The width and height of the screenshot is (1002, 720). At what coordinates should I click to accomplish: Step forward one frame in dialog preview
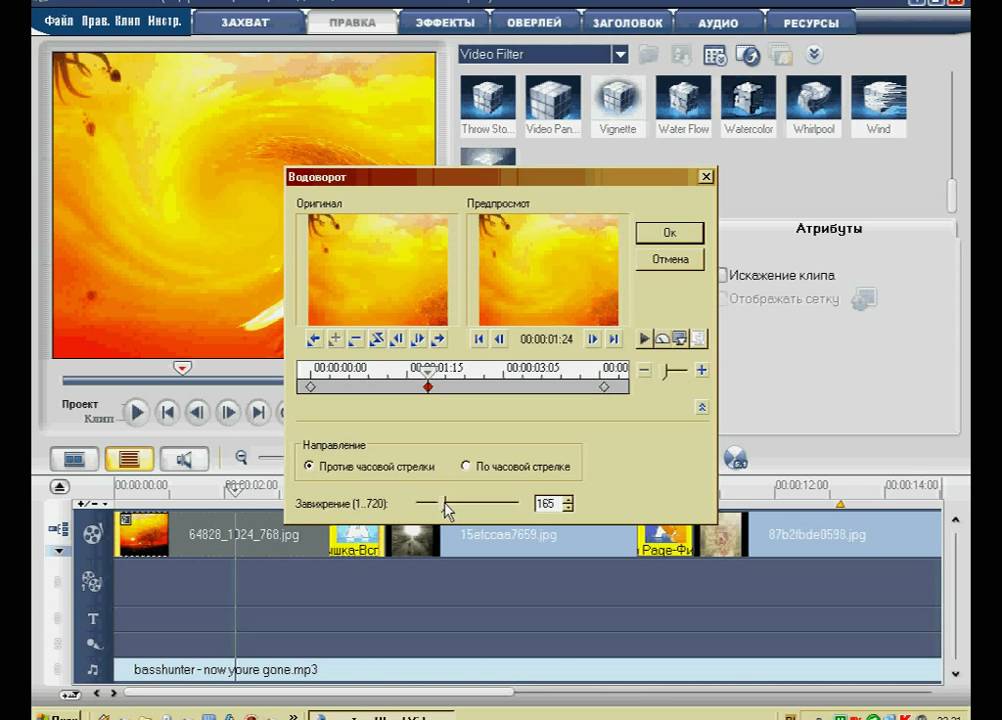(593, 339)
